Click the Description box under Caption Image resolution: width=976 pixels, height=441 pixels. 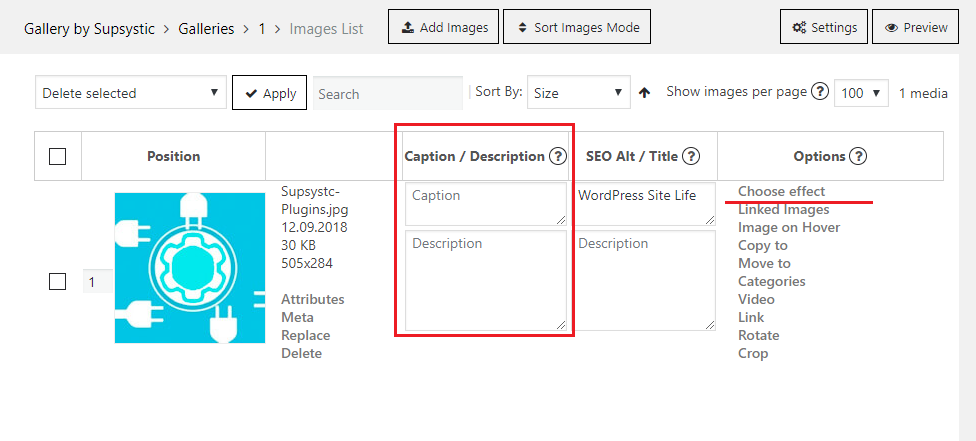[486, 280]
